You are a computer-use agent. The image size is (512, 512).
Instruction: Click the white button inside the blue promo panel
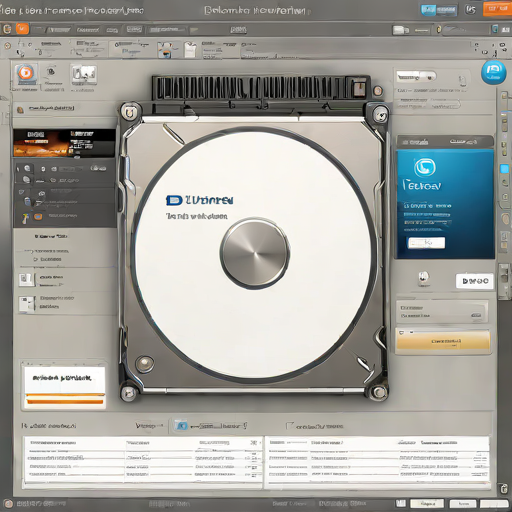coord(426,243)
